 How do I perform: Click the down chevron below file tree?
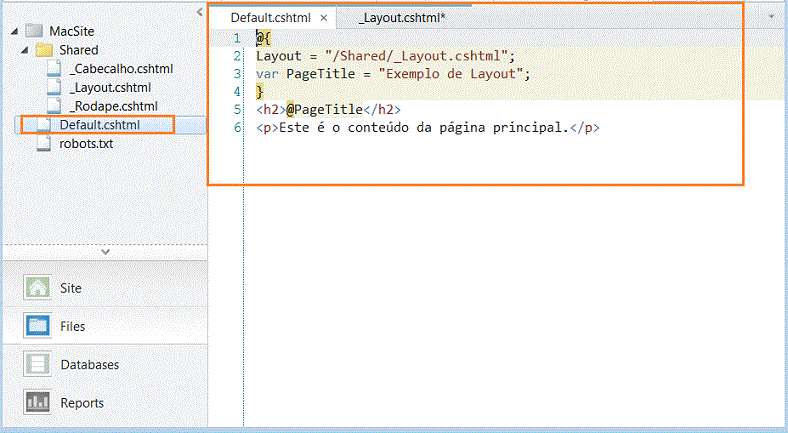pos(106,252)
